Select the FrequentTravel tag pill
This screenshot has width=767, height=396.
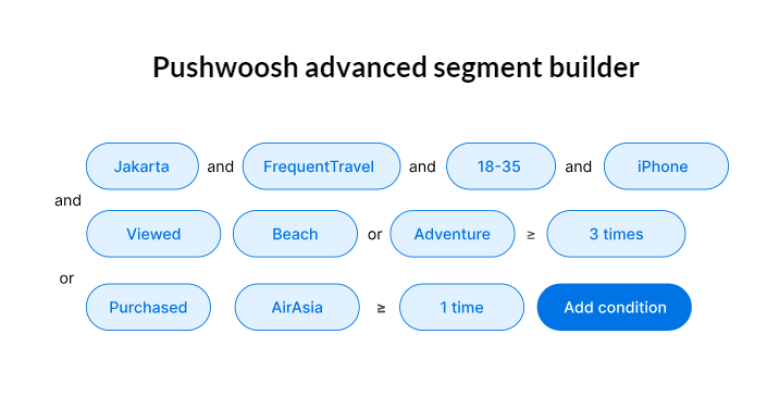coord(321,166)
